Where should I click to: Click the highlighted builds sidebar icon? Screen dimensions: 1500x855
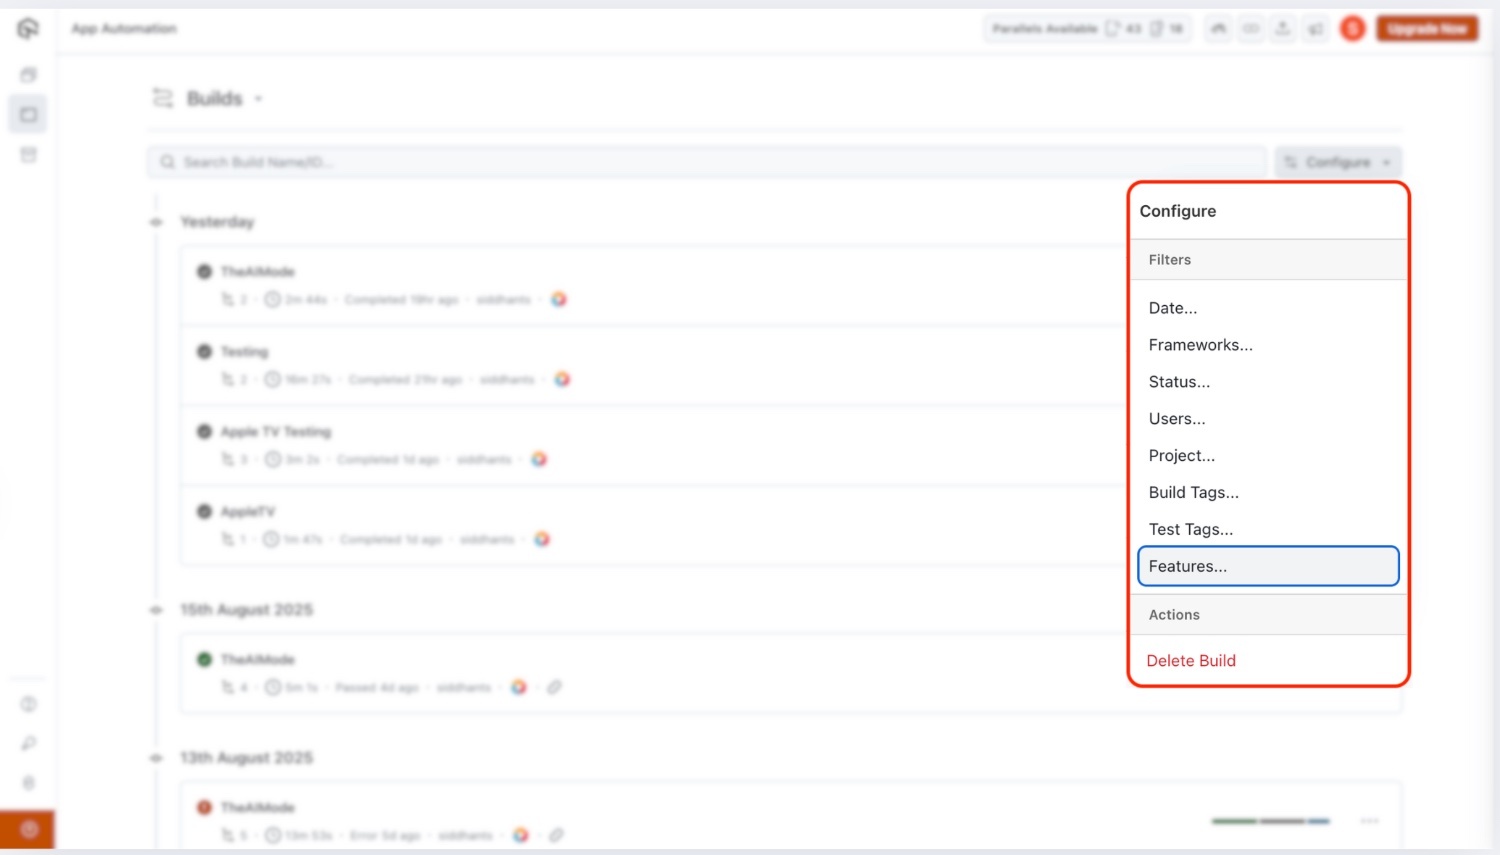[x=28, y=115]
